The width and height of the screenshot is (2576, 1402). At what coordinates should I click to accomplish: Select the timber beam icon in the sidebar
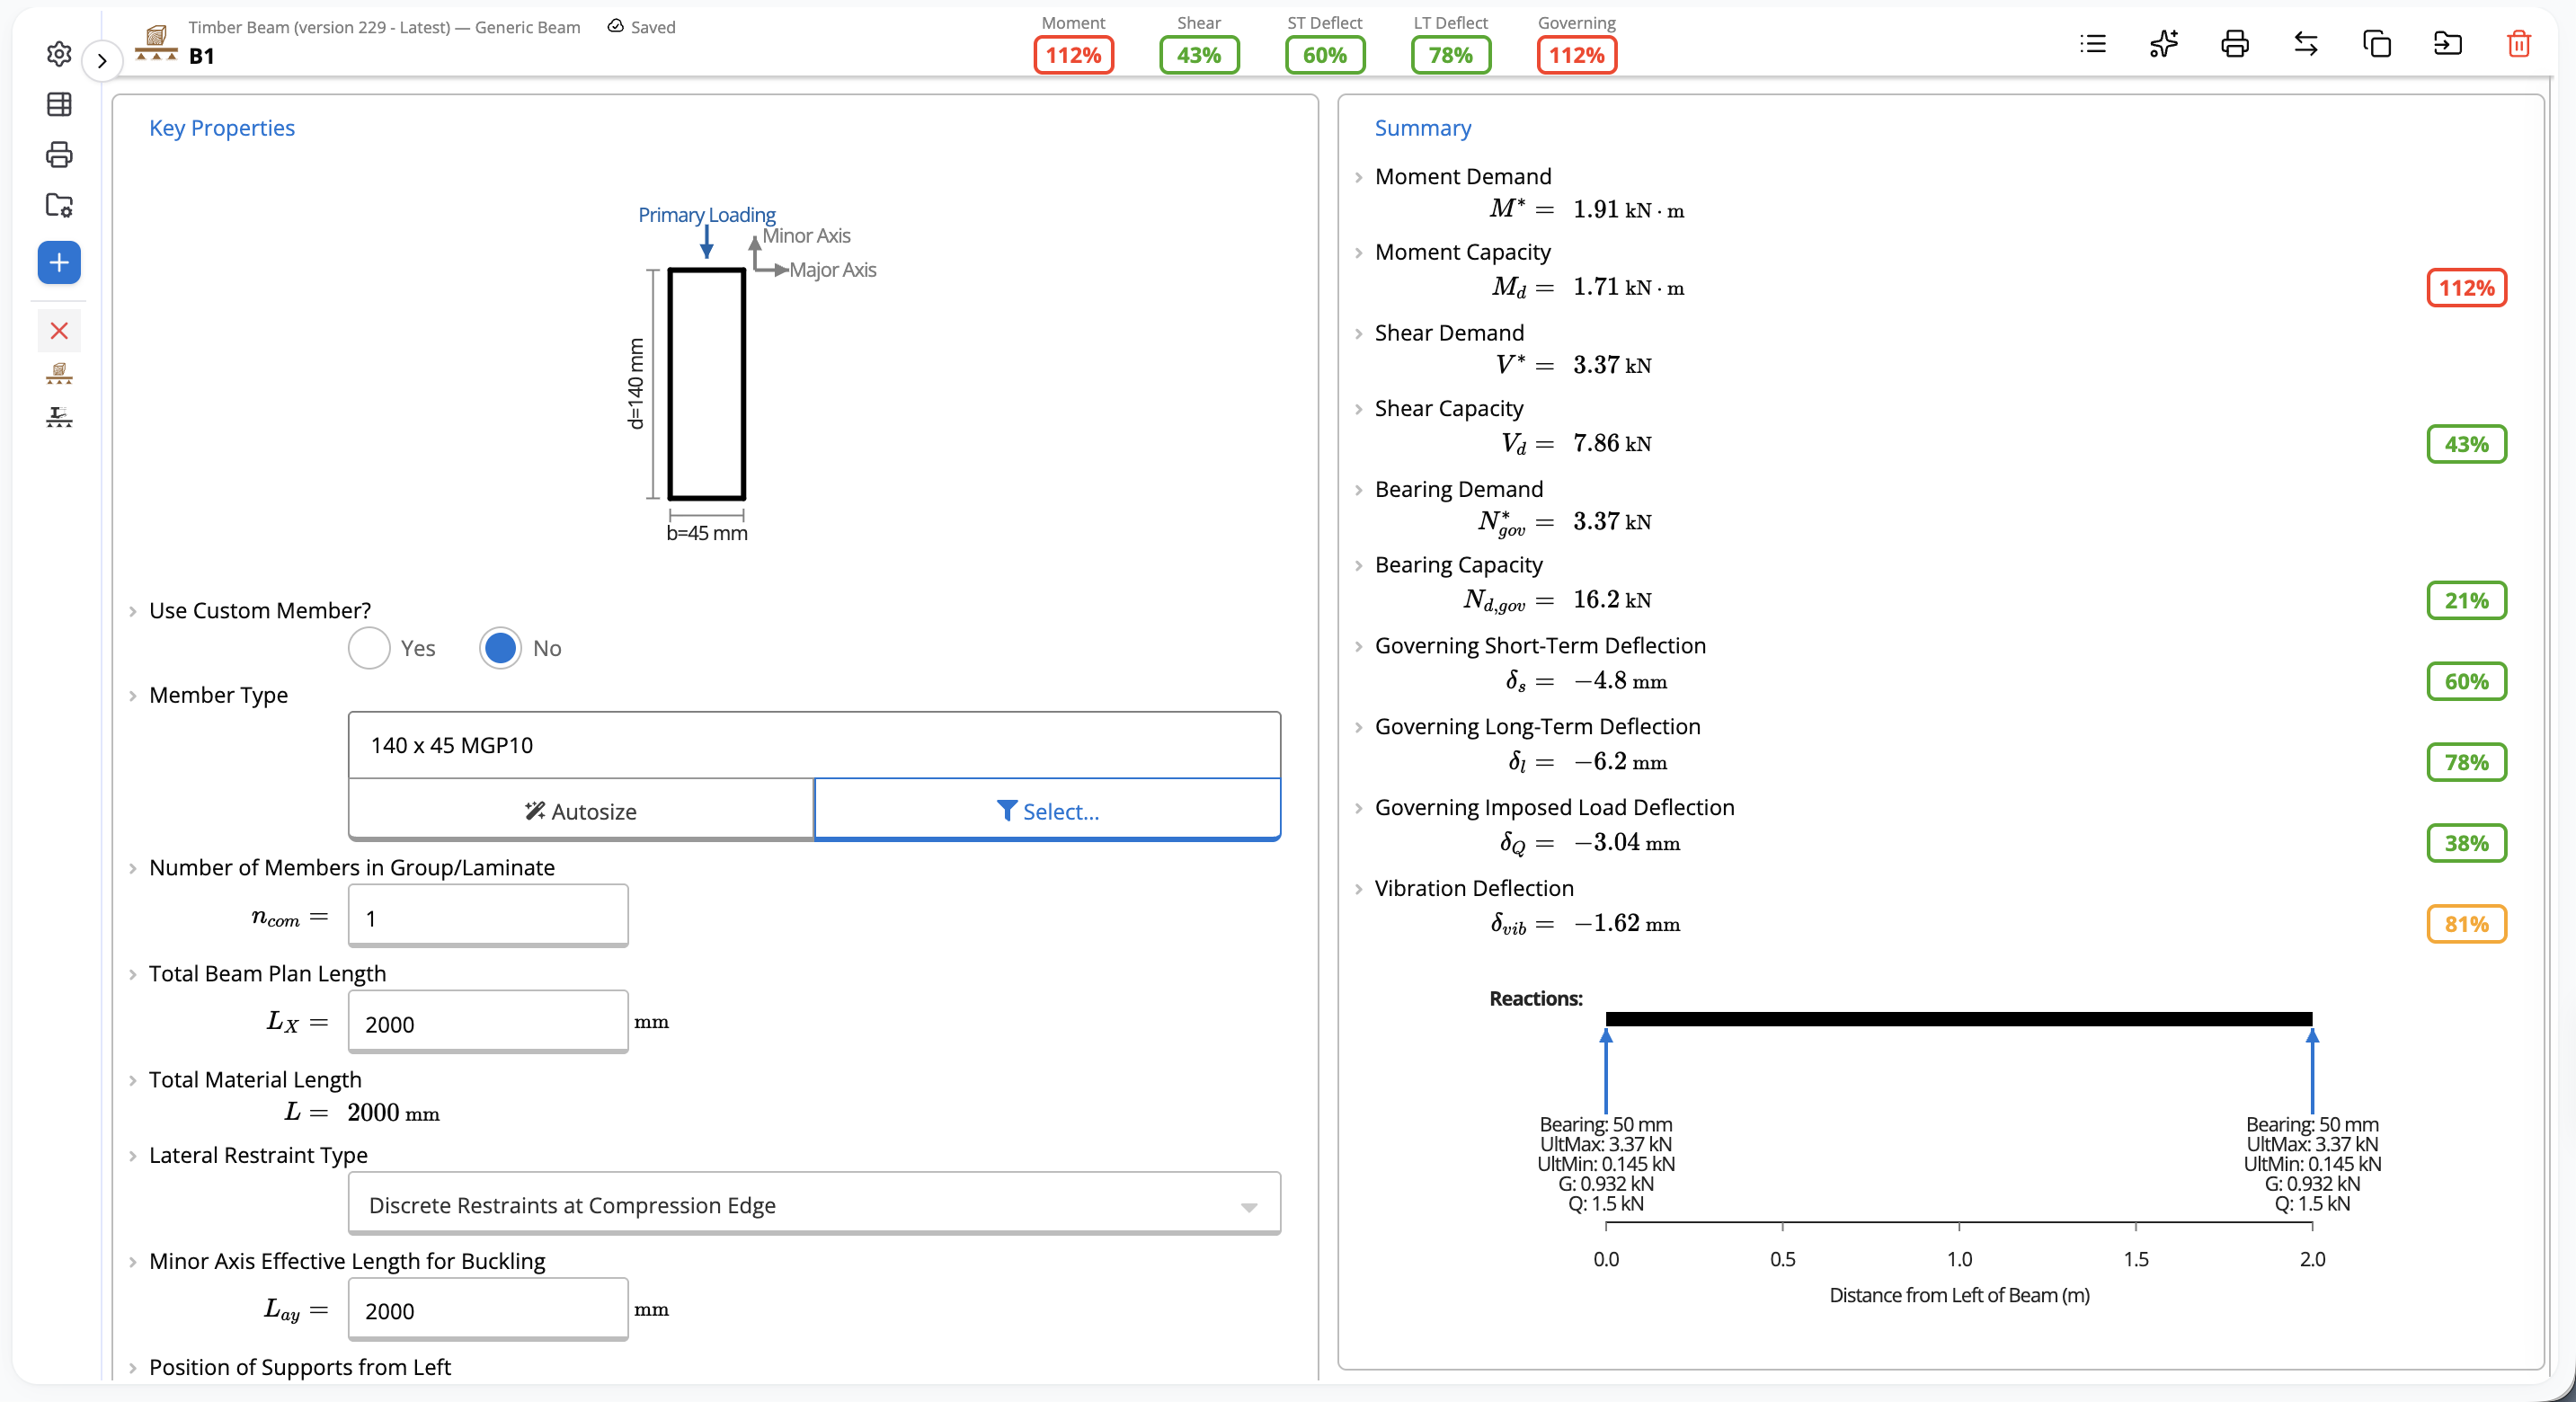pos(59,374)
